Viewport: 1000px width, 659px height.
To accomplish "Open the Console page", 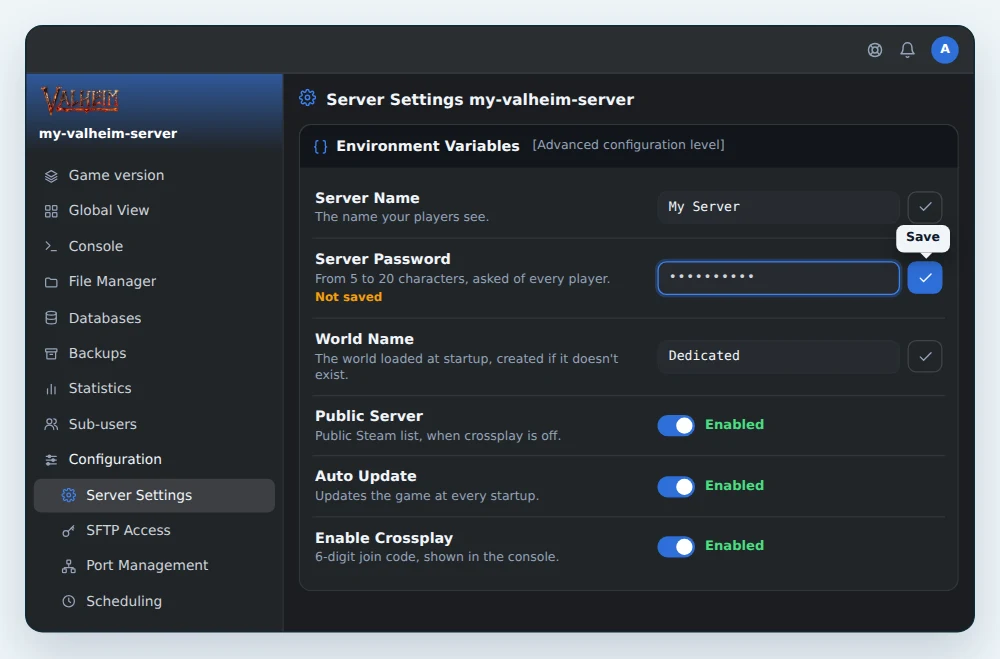I will [154, 246].
